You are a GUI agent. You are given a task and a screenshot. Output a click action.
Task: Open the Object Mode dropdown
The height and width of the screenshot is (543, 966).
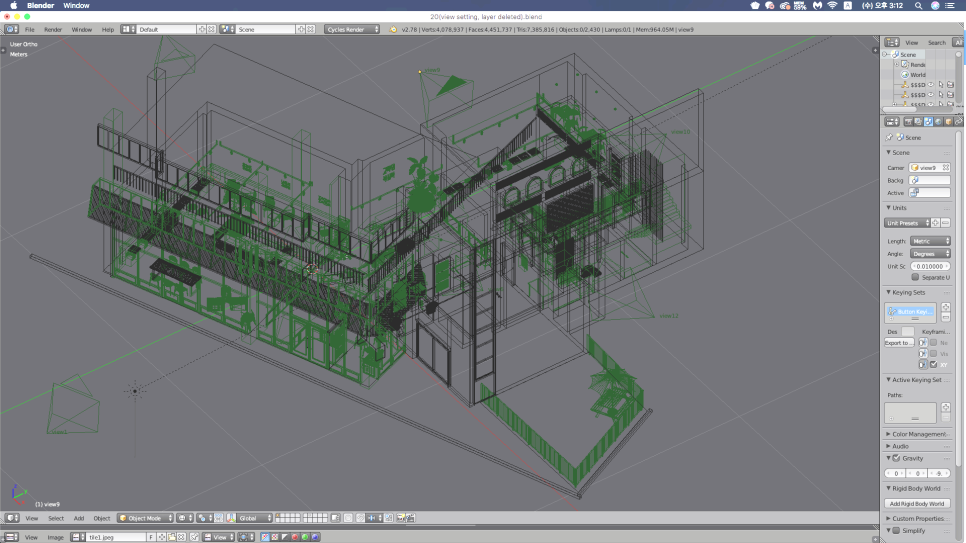(144, 518)
